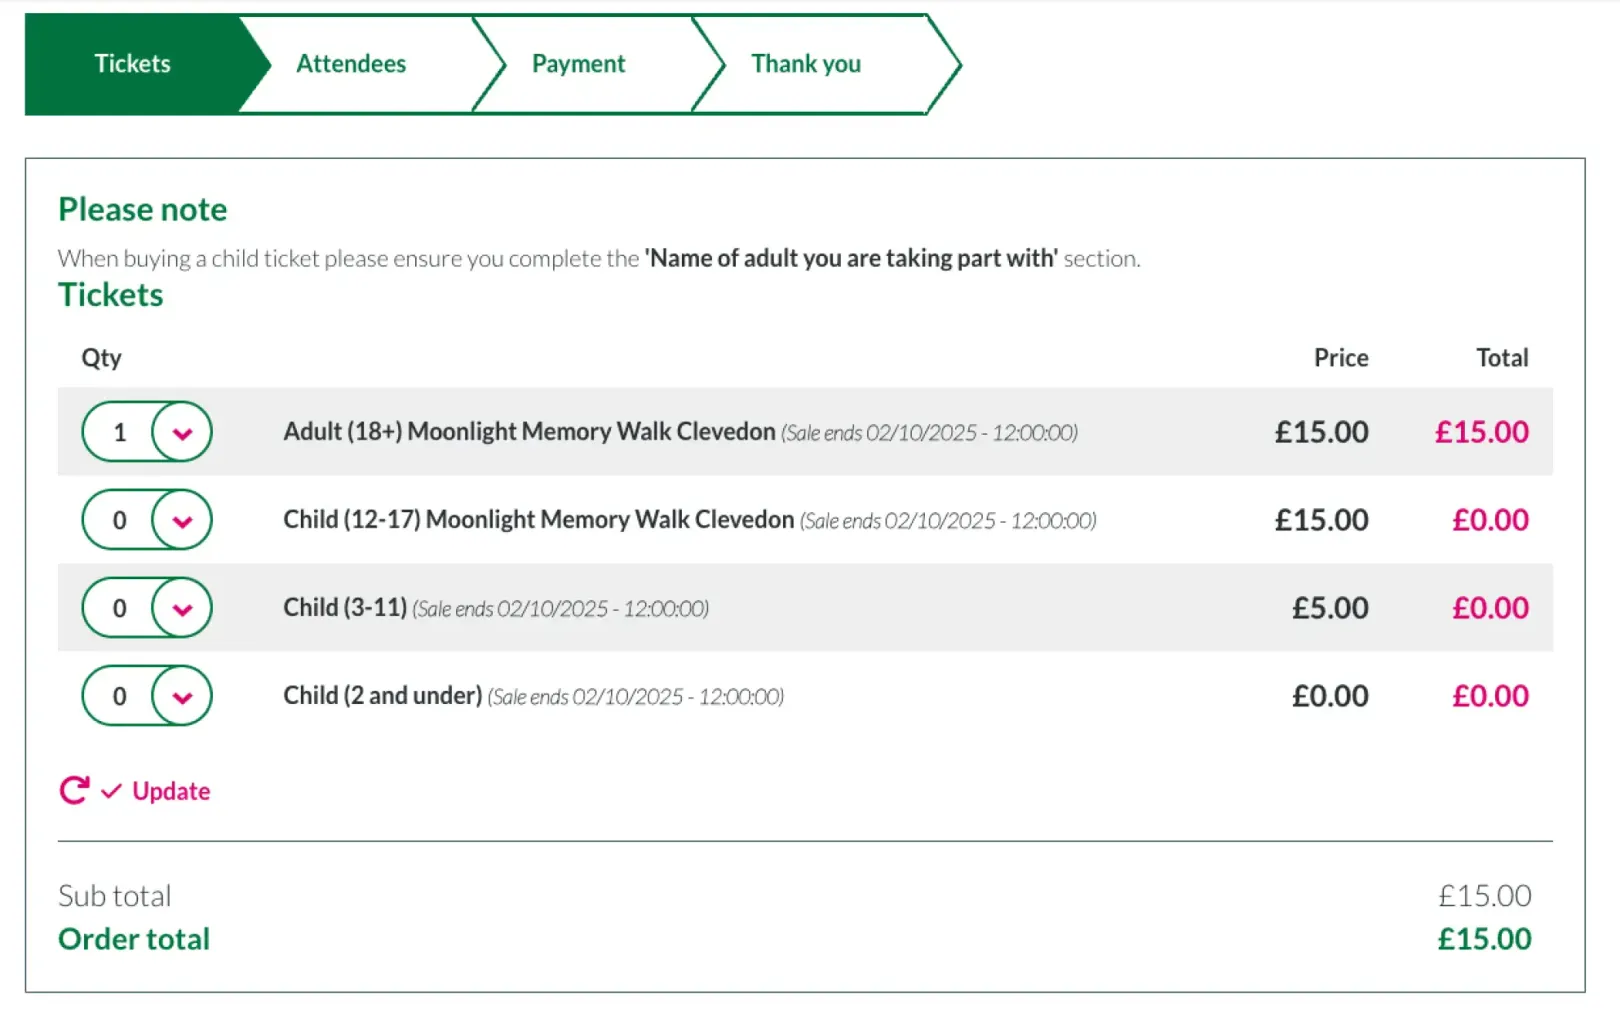Open the Adult (18+) quantity dropdown
1620x1031 pixels.
146,432
